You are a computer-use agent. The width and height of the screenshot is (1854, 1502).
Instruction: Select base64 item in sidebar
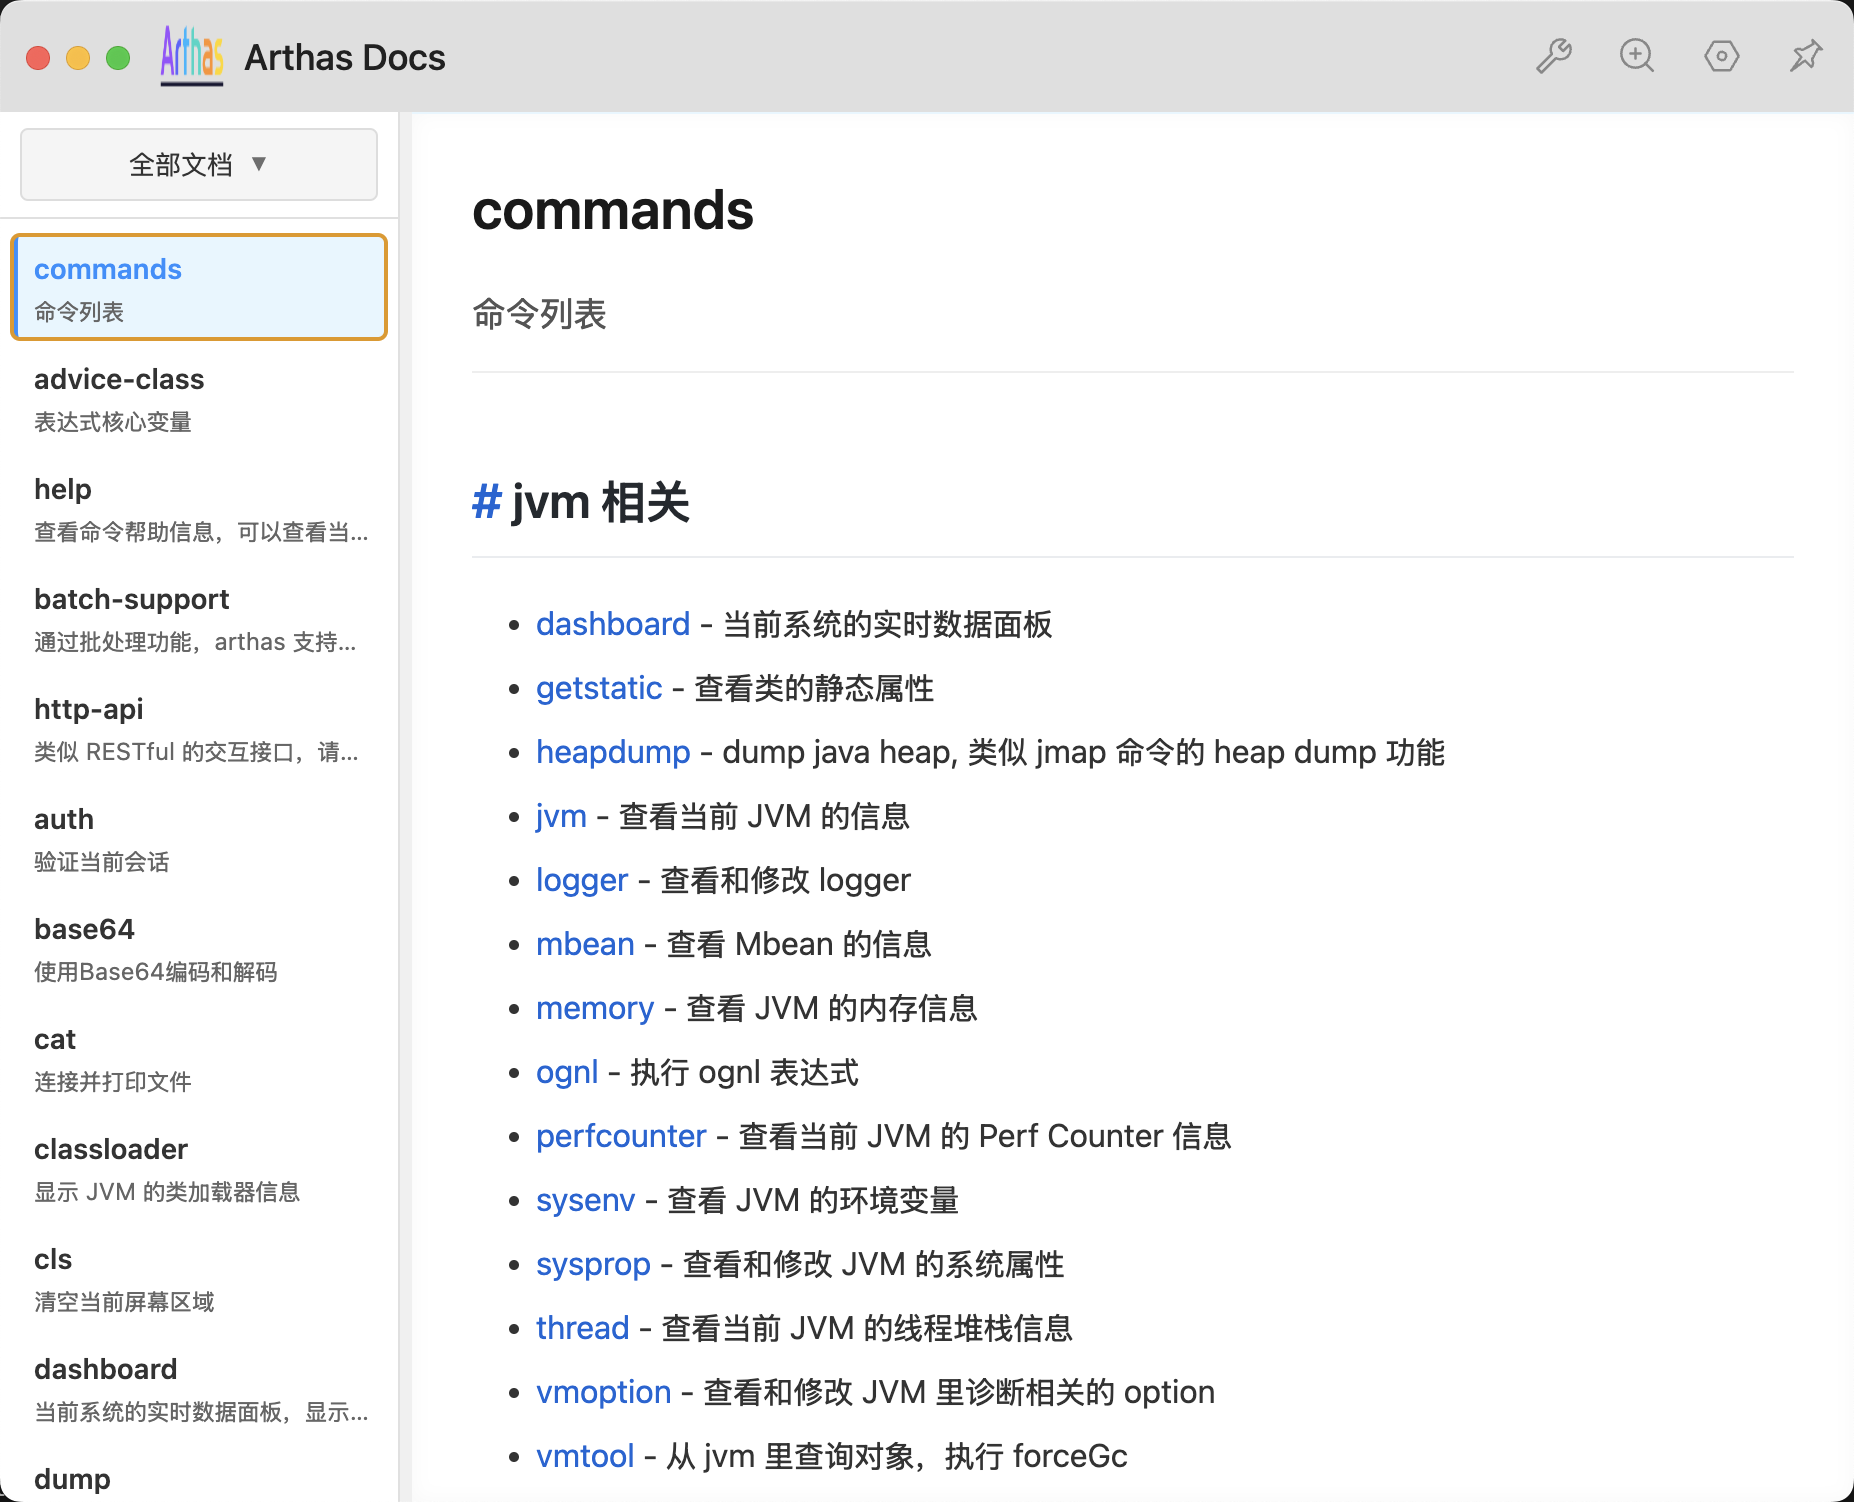(x=199, y=948)
